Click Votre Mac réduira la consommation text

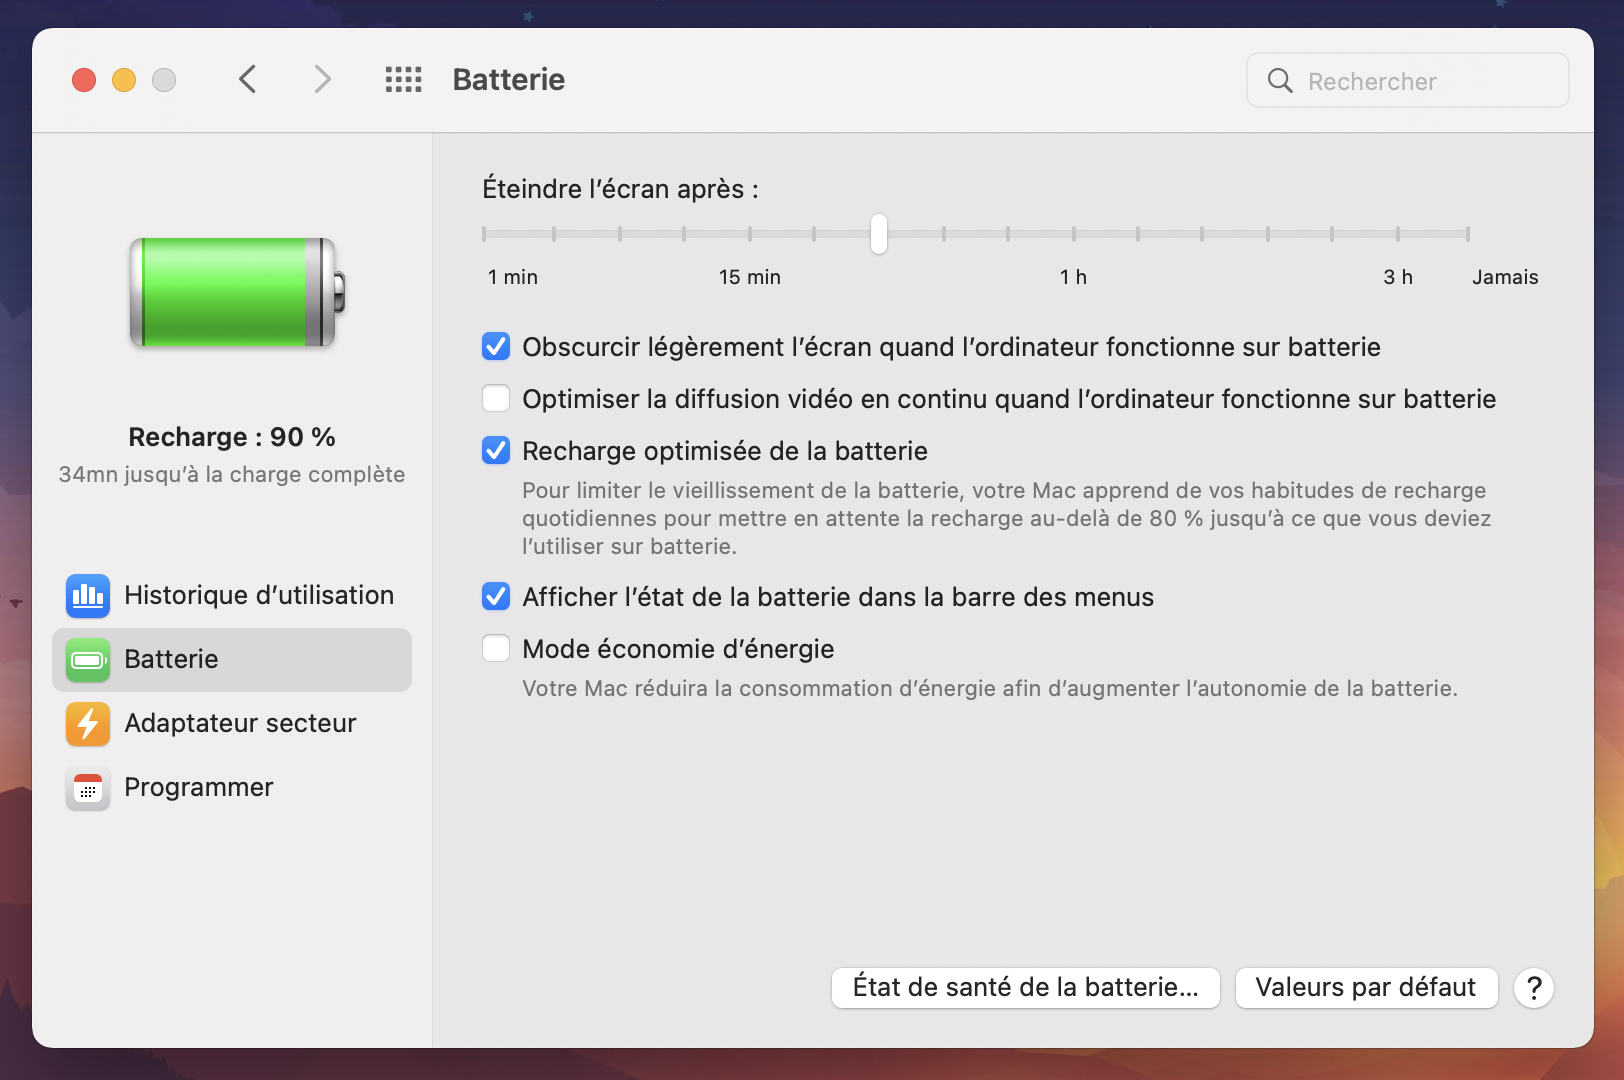click(990, 688)
